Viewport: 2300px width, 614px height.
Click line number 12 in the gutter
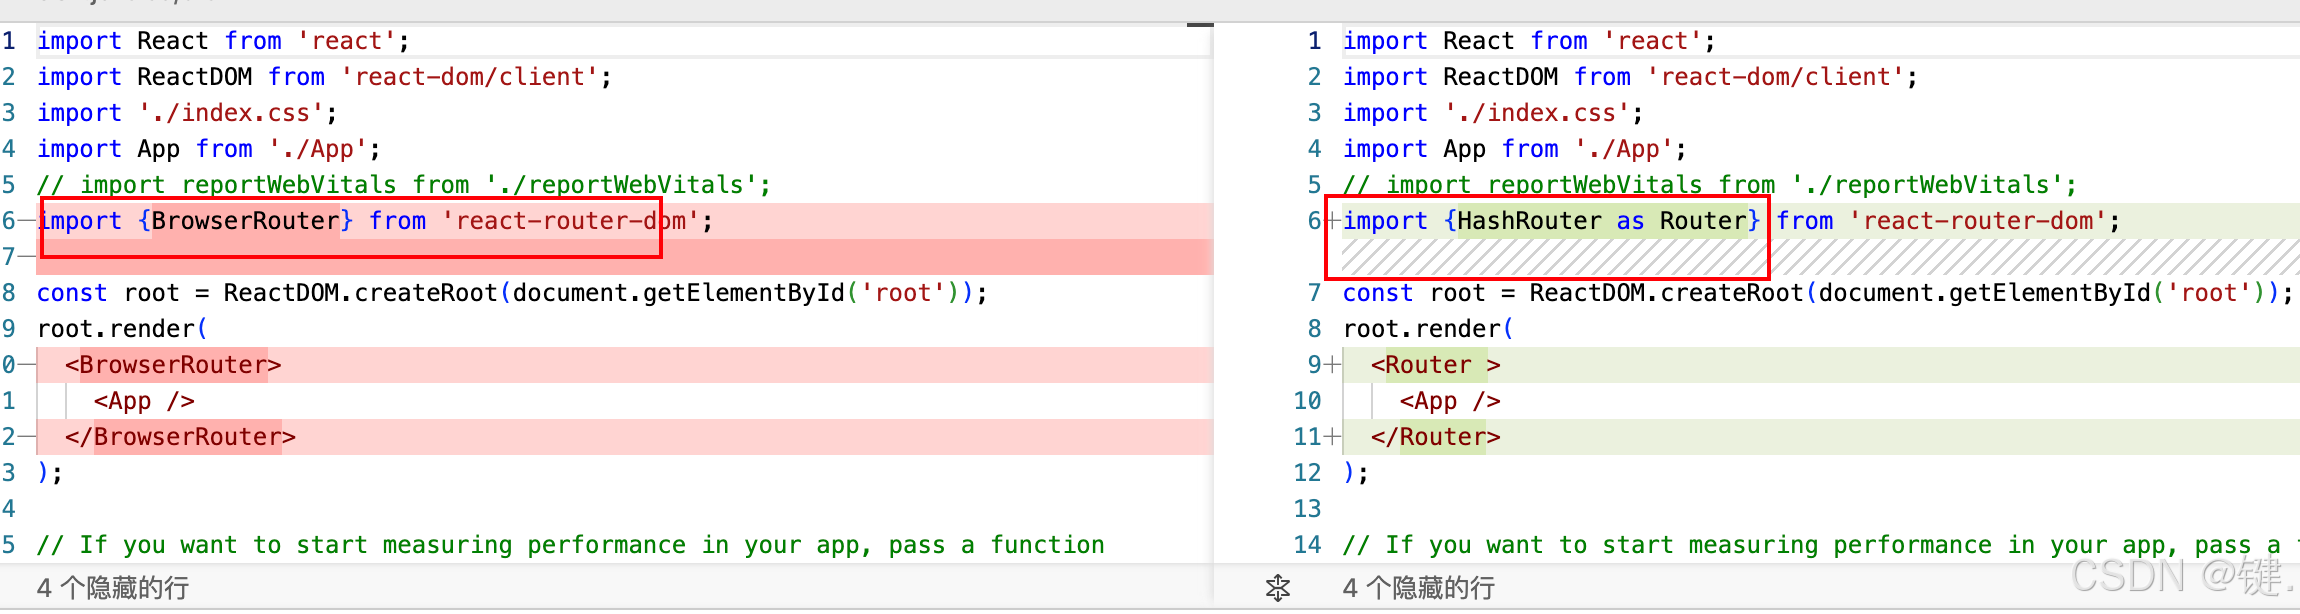[1307, 473]
